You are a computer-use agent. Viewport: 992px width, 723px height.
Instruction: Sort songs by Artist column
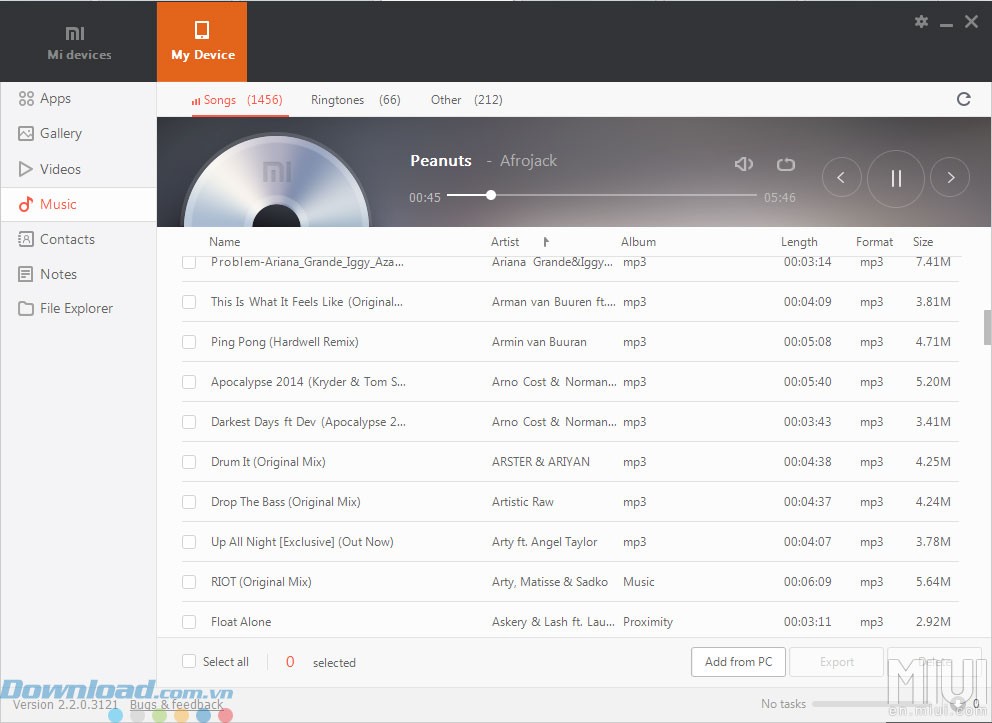click(505, 242)
